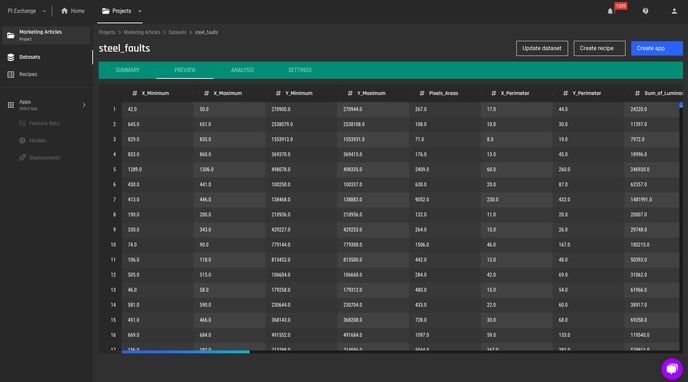This screenshot has width=688, height=382.
Task: Click the hash icon beside Y_Perimeter column
Action: (566, 93)
